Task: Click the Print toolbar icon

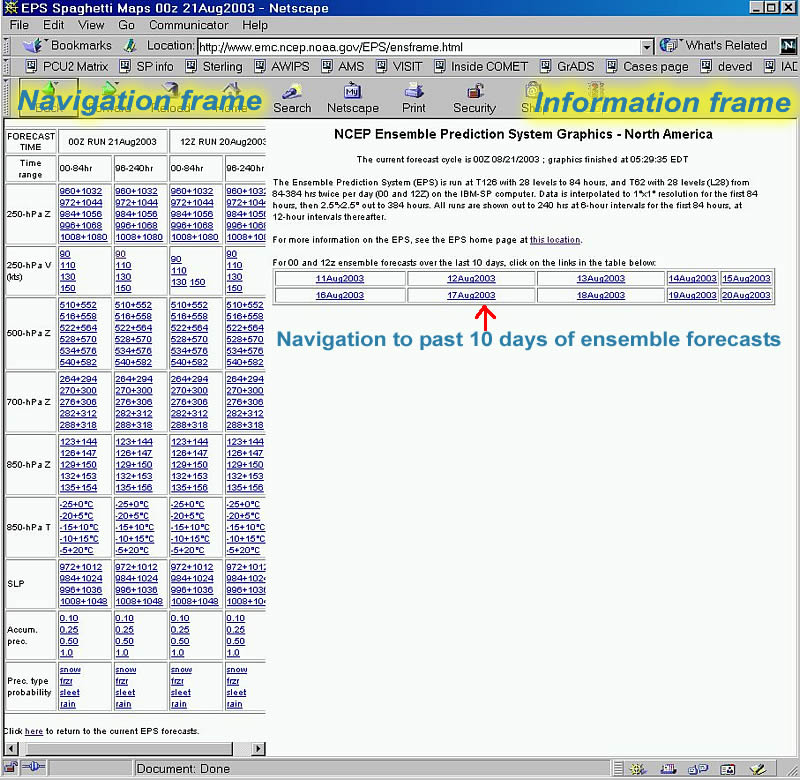Action: coord(414,99)
